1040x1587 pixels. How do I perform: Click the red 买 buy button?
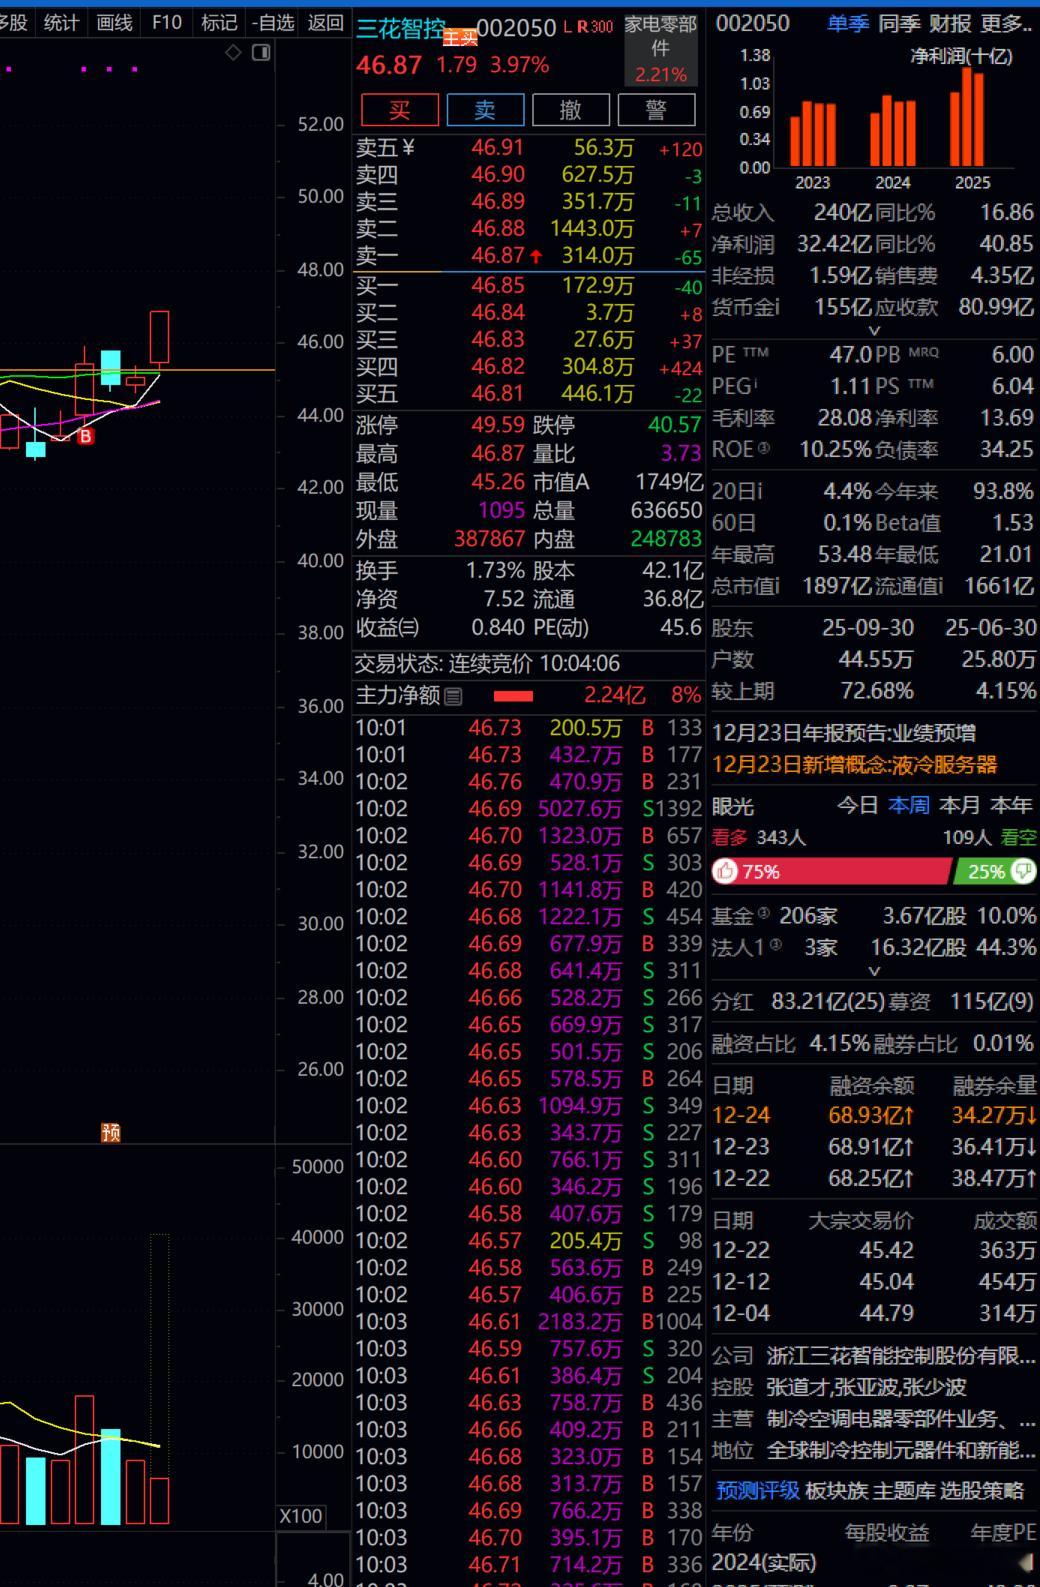[x=399, y=110]
